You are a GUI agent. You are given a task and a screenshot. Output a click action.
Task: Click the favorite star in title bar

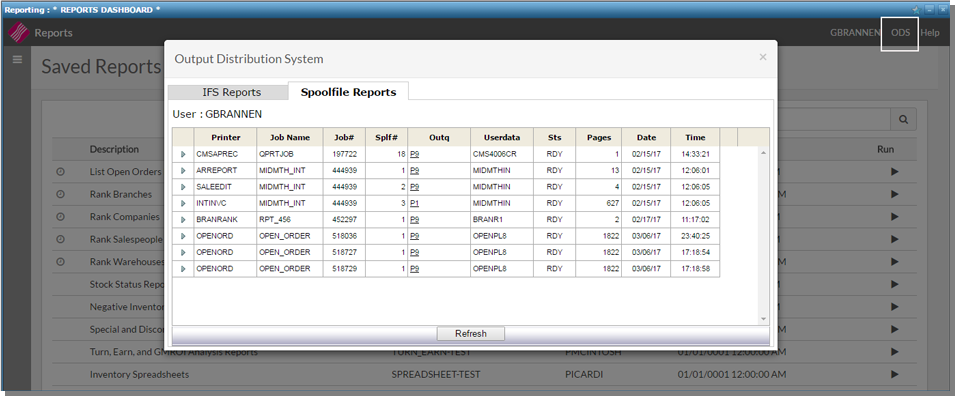pos(916,10)
